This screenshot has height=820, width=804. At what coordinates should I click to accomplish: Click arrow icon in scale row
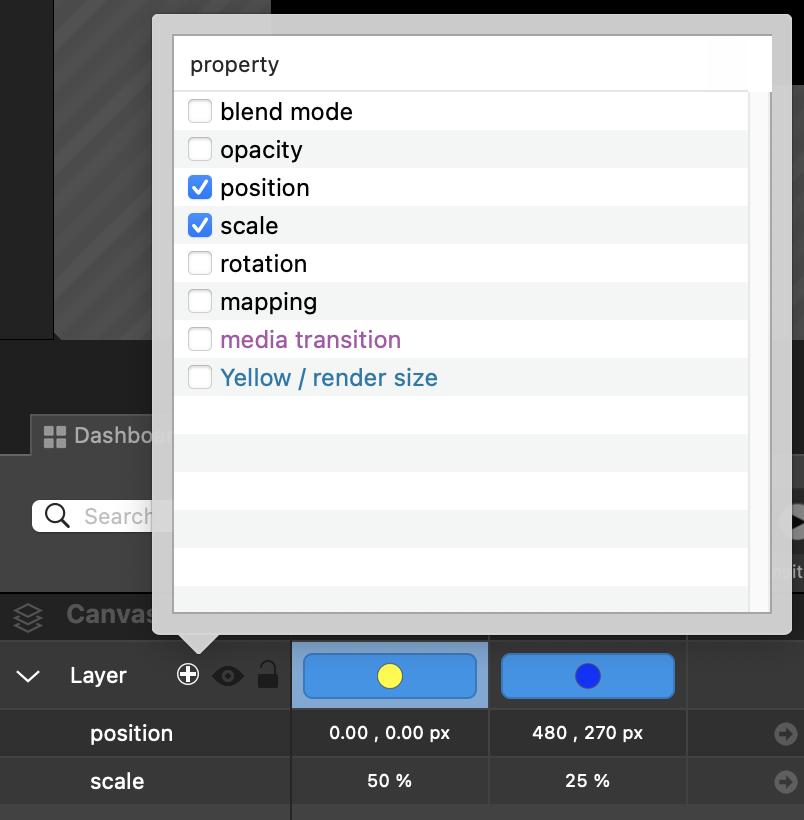click(x=785, y=781)
